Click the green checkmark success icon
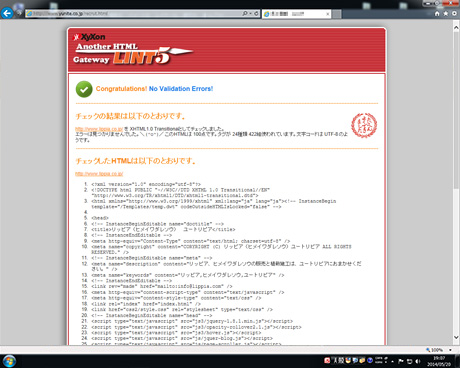The image size is (460, 368). (84, 89)
